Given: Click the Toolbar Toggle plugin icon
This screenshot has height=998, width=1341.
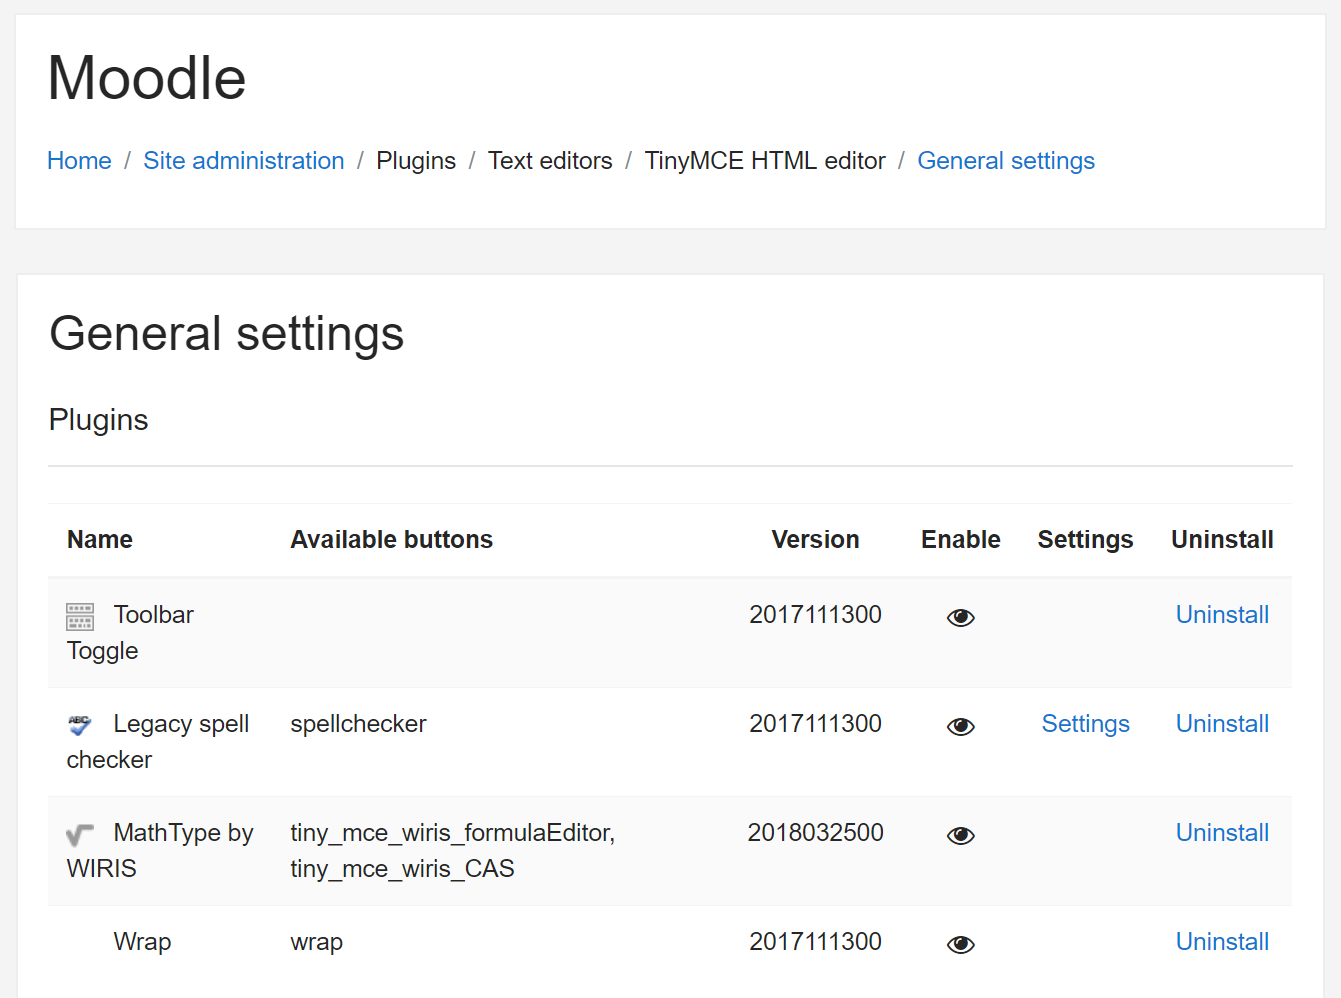Looking at the screenshot, I should (x=80, y=616).
